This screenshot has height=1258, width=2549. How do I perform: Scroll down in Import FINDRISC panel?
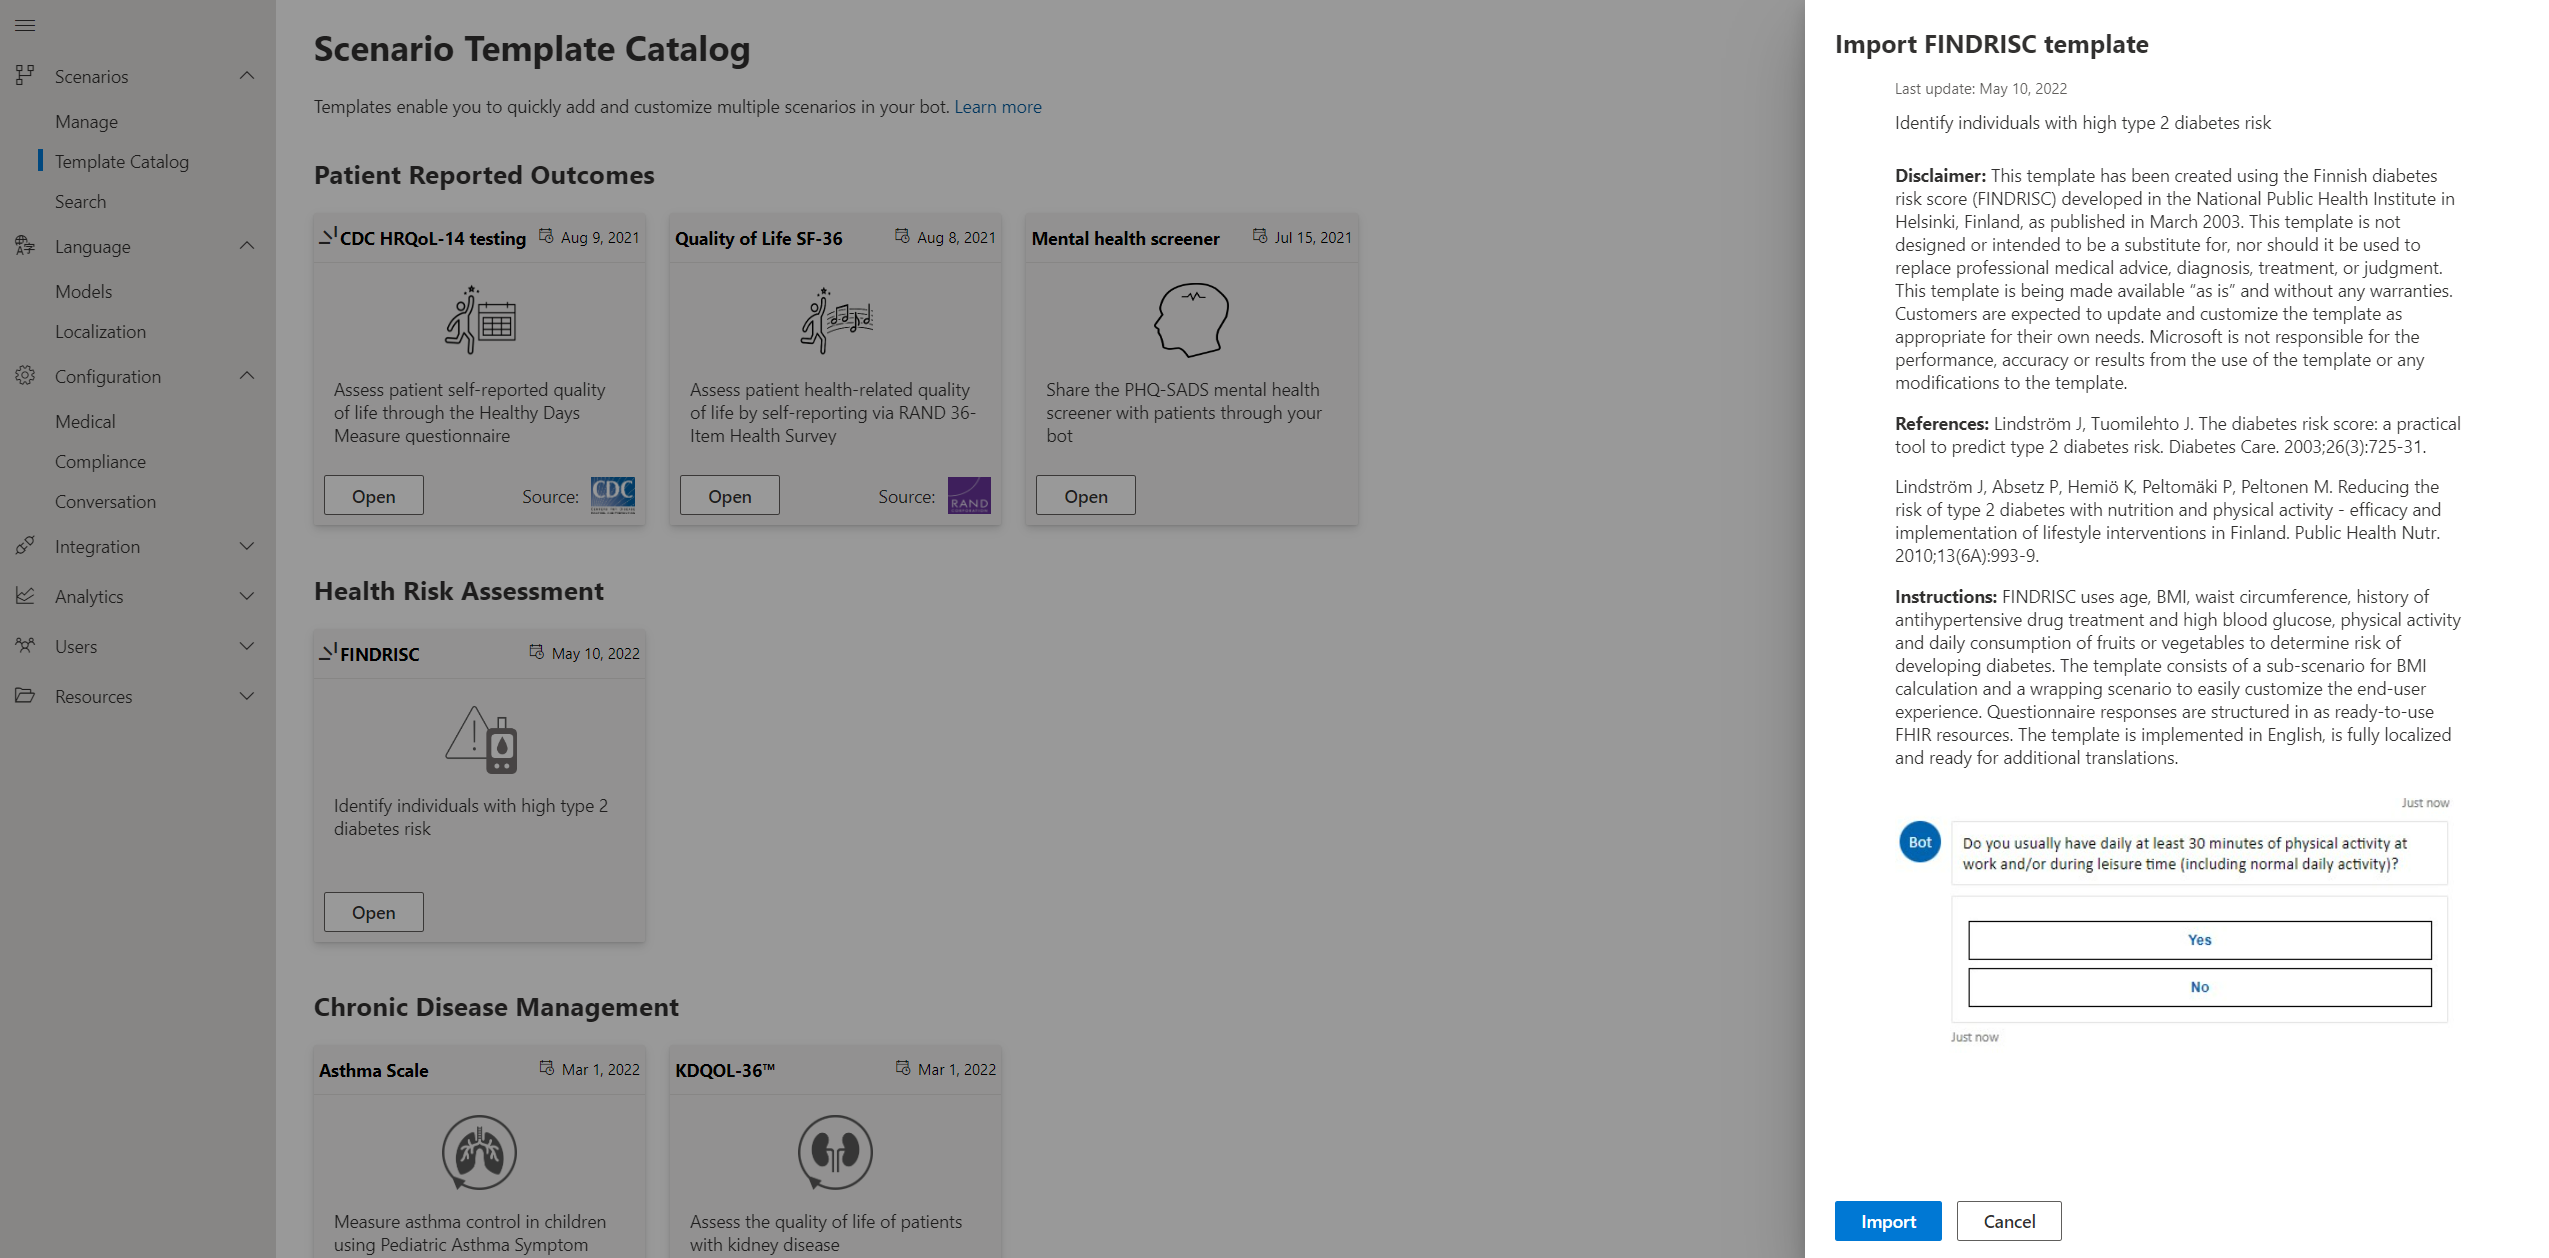click(2177, 650)
